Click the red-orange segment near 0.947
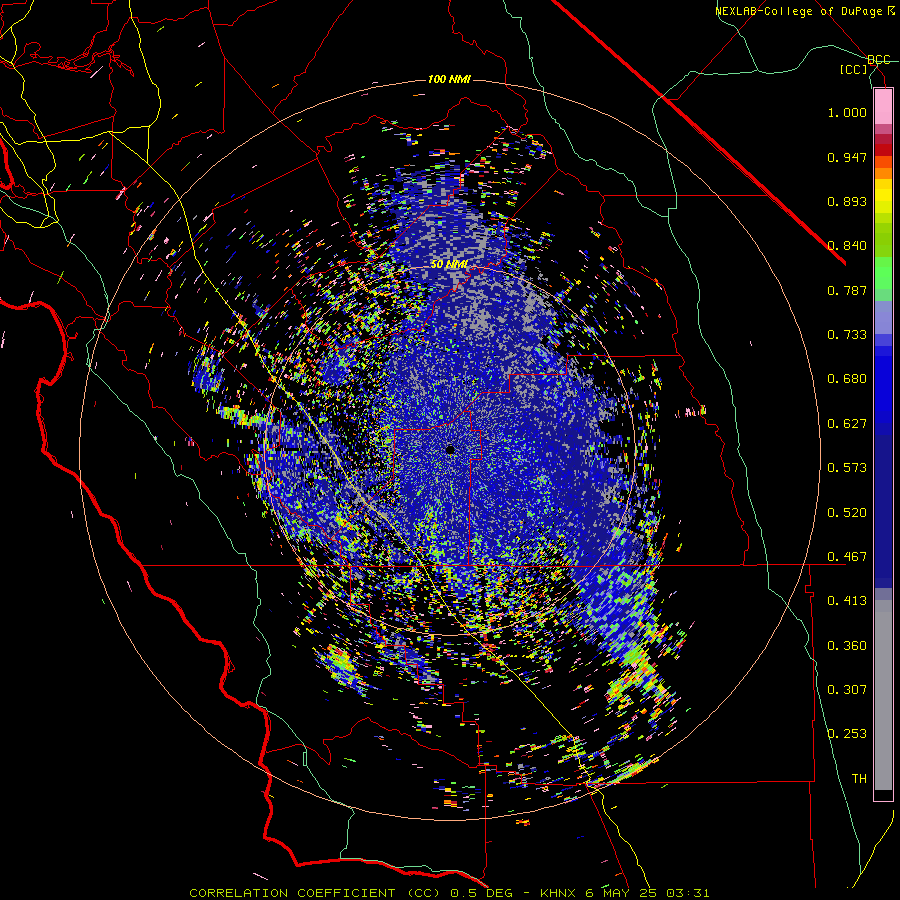Viewport: 900px width, 900px height. [x=883, y=162]
